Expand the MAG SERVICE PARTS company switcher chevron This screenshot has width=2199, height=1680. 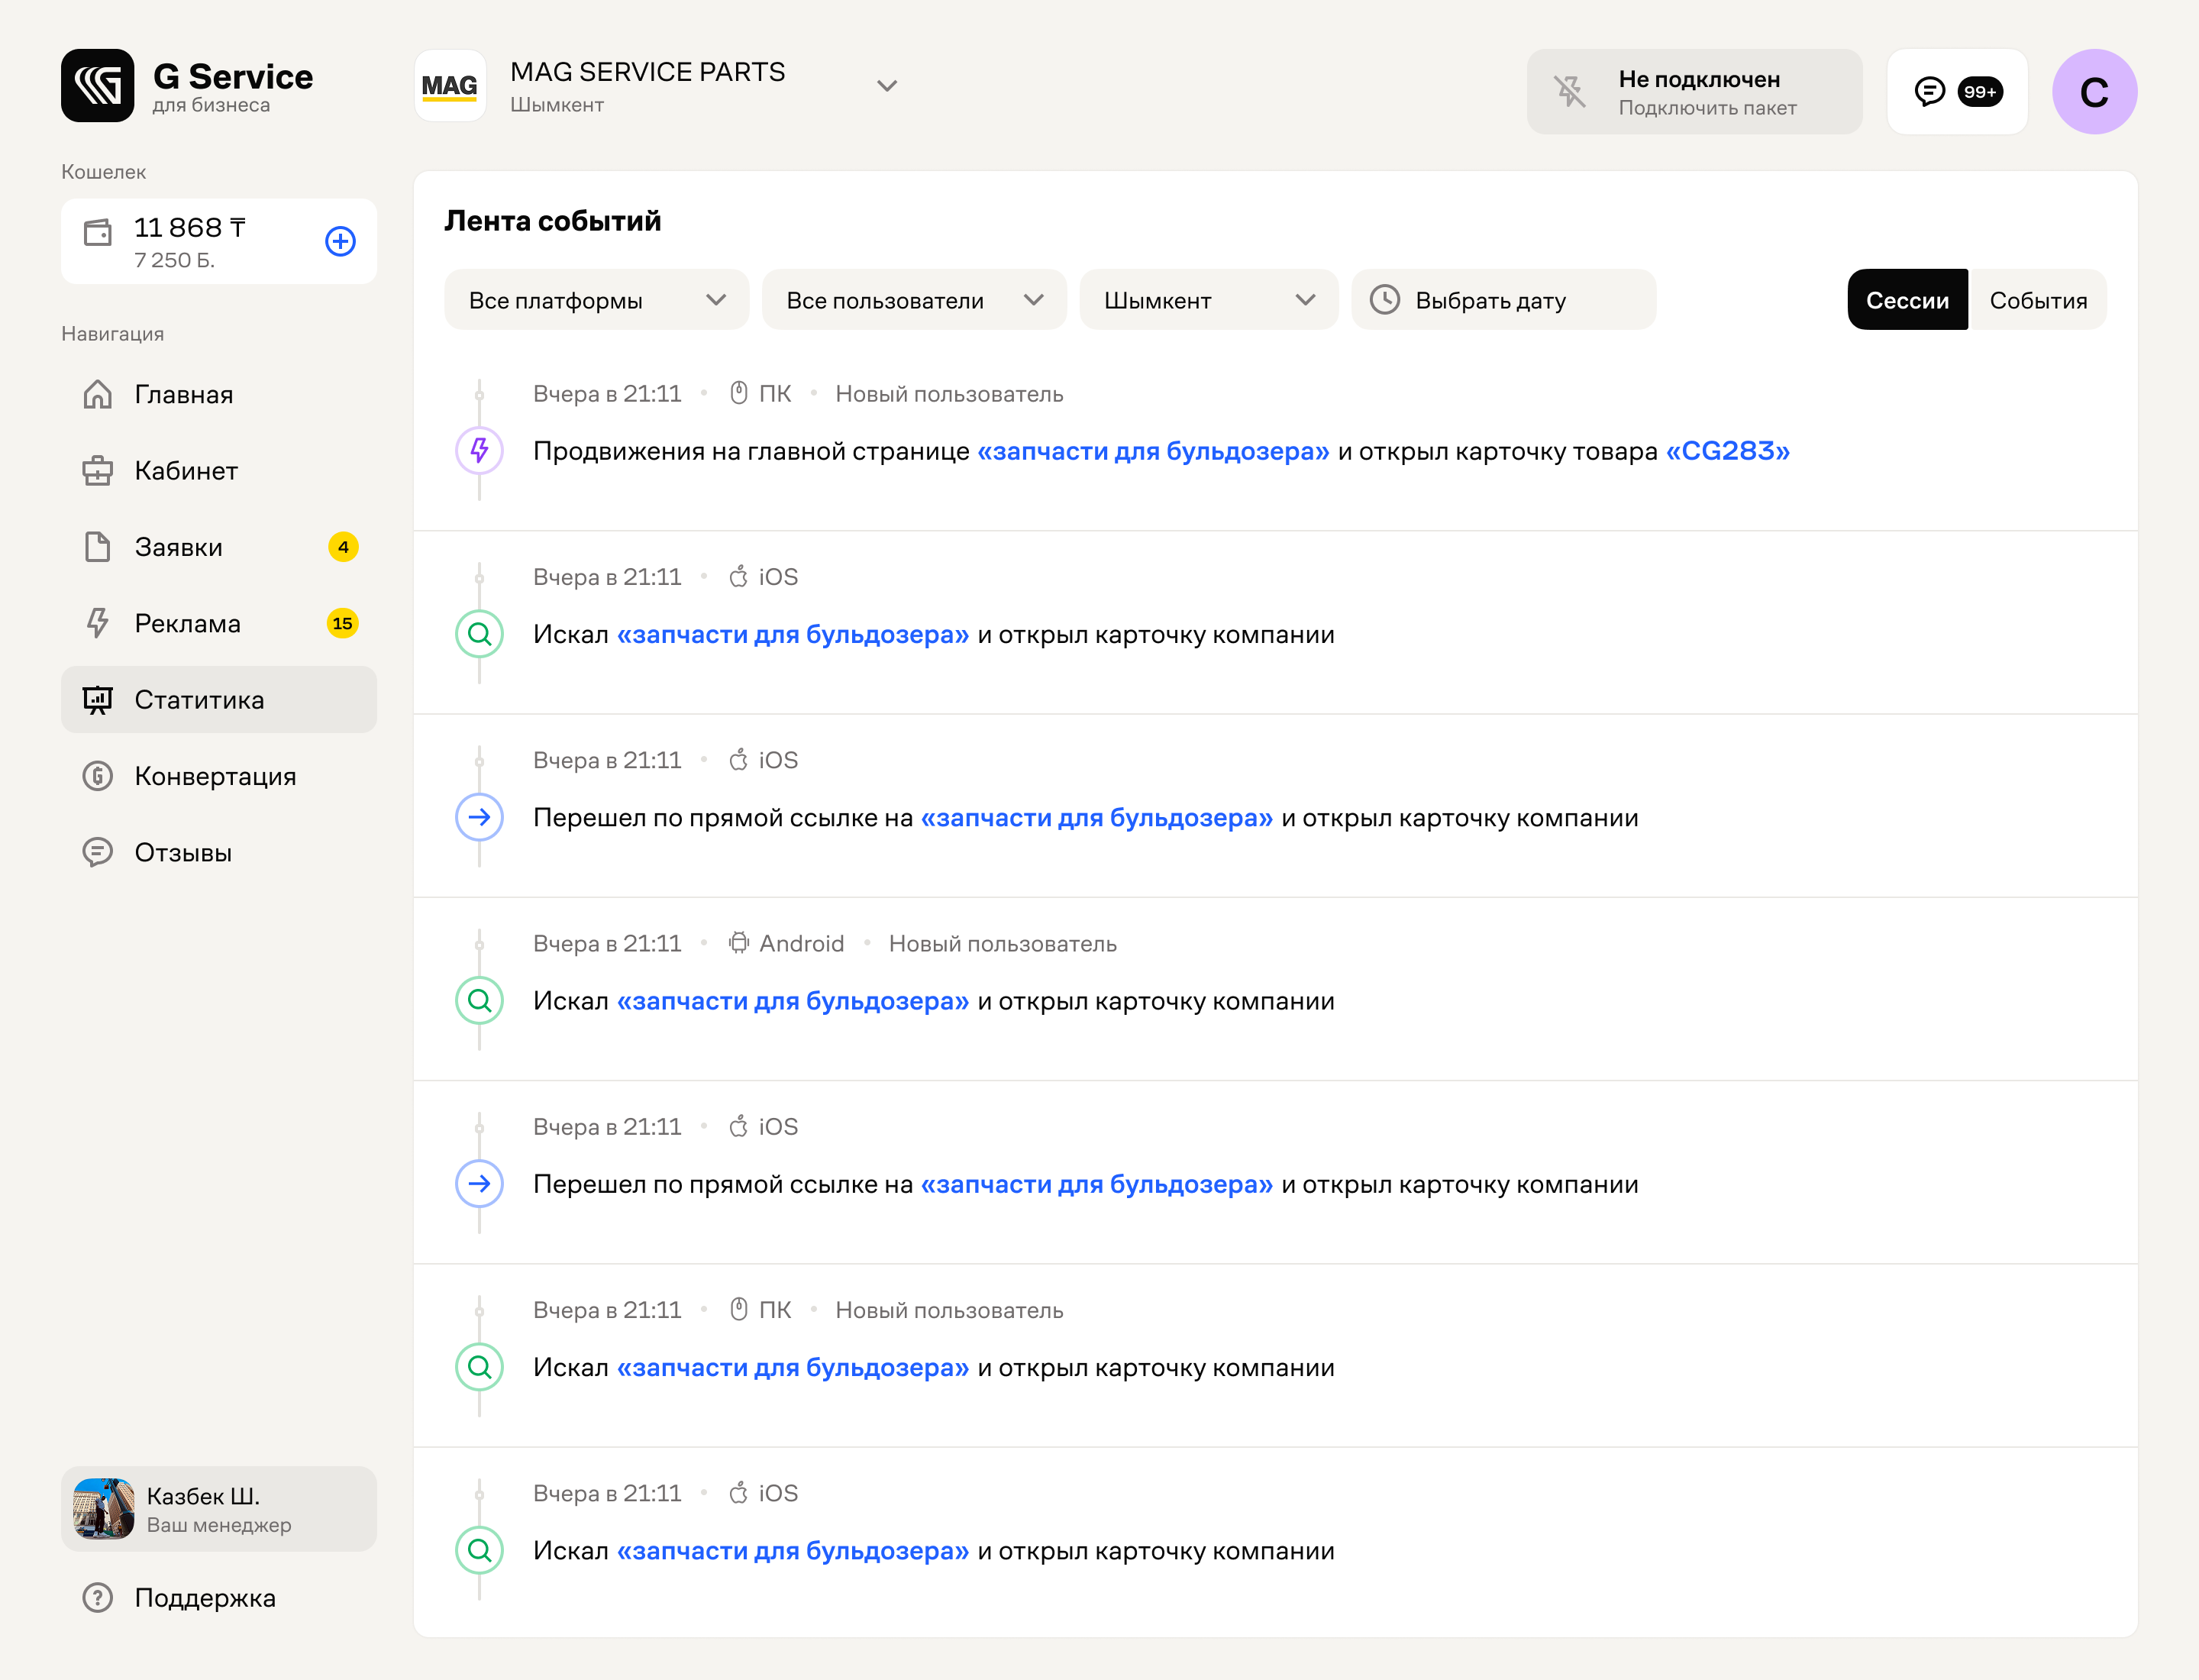click(887, 86)
